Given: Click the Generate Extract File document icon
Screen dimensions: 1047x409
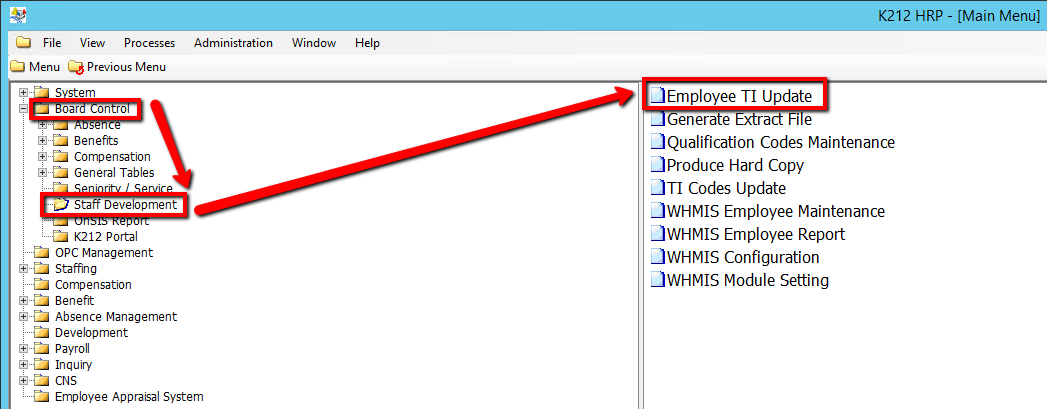Looking at the screenshot, I should click(x=657, y=119).
